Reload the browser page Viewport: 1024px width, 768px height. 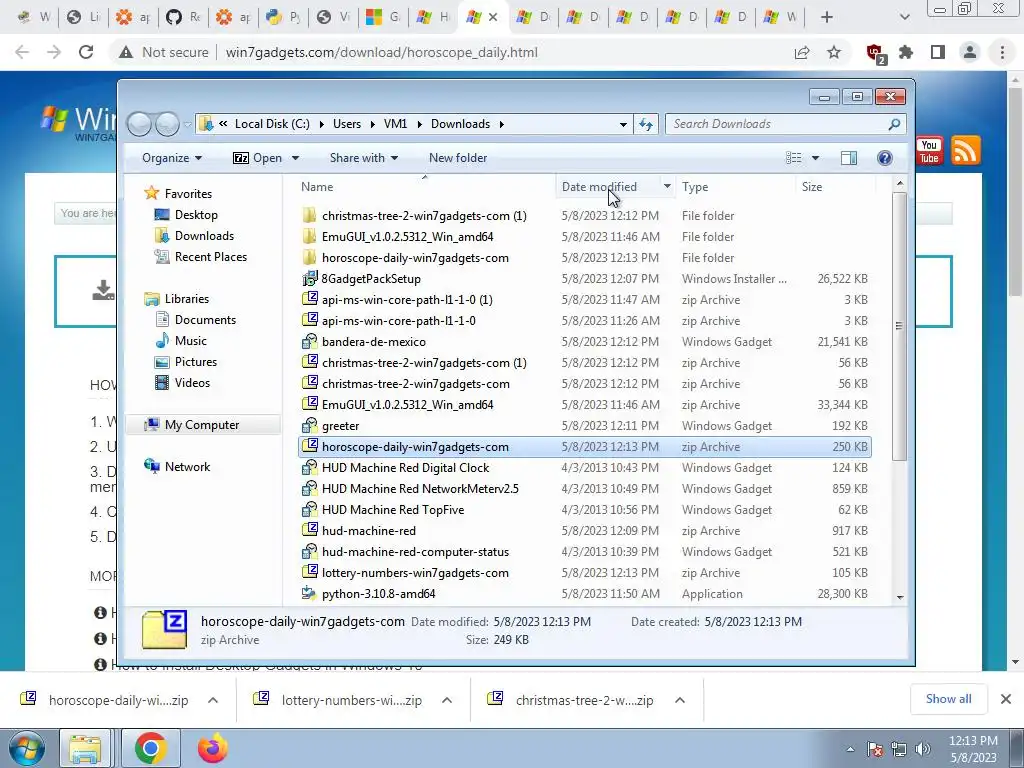[86, 52]
